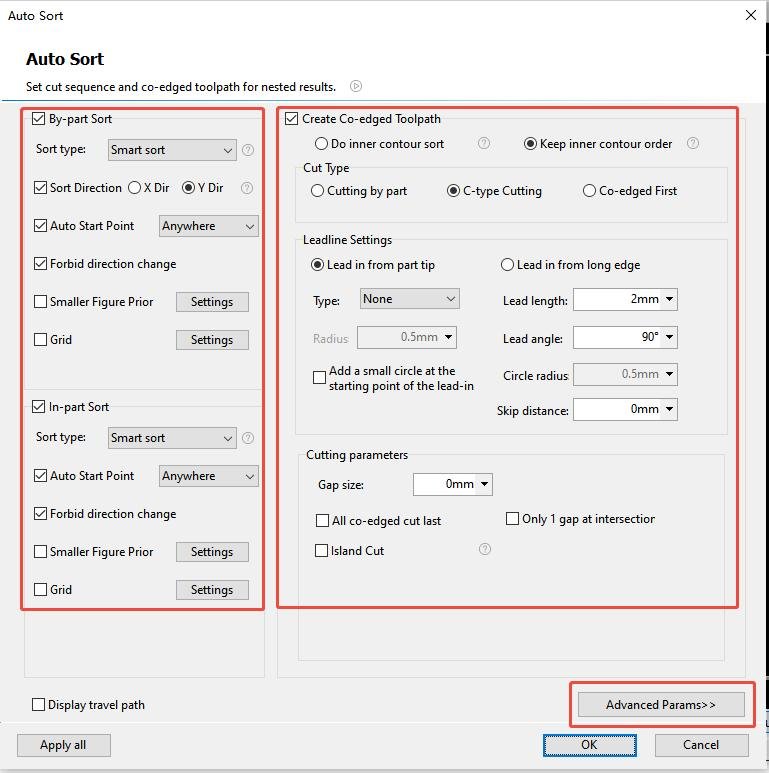Toggle Create Co-edged Toolpath checkbox

(x=291, y=119)
